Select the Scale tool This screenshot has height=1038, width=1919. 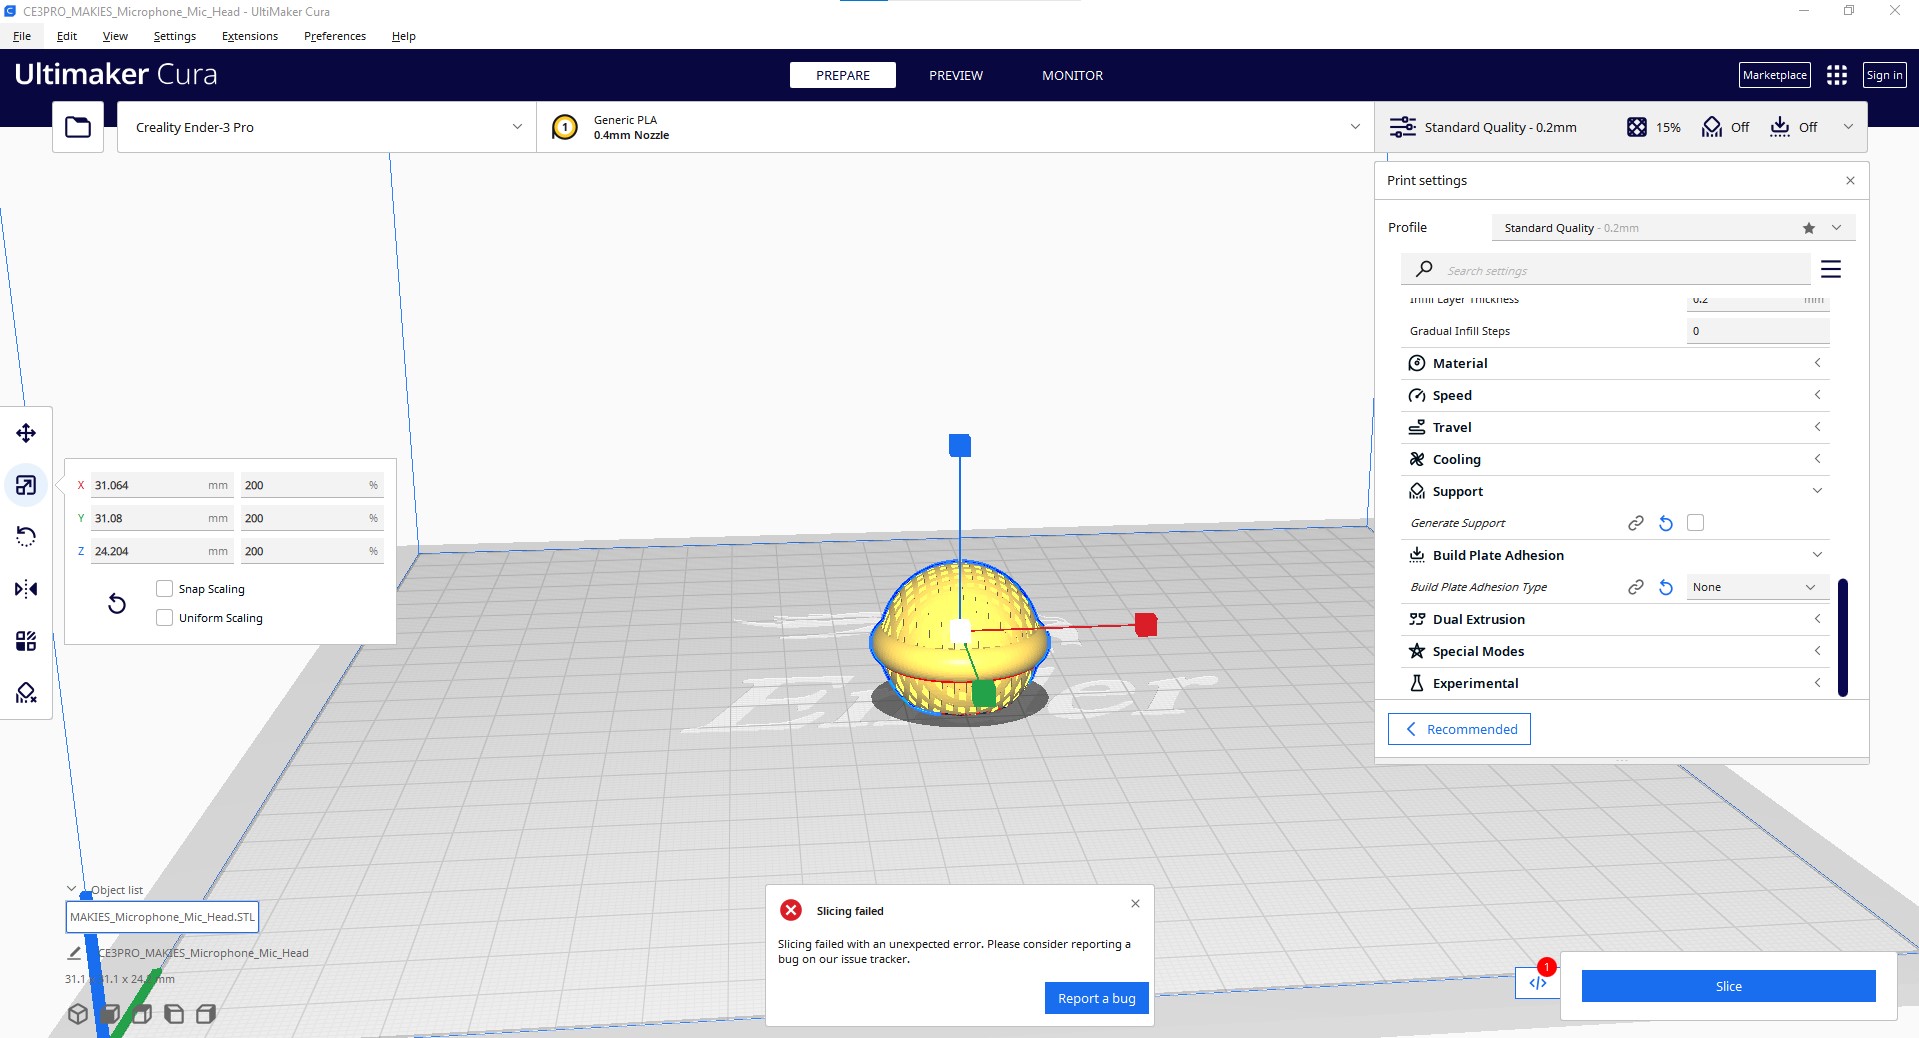coord(26,485)
